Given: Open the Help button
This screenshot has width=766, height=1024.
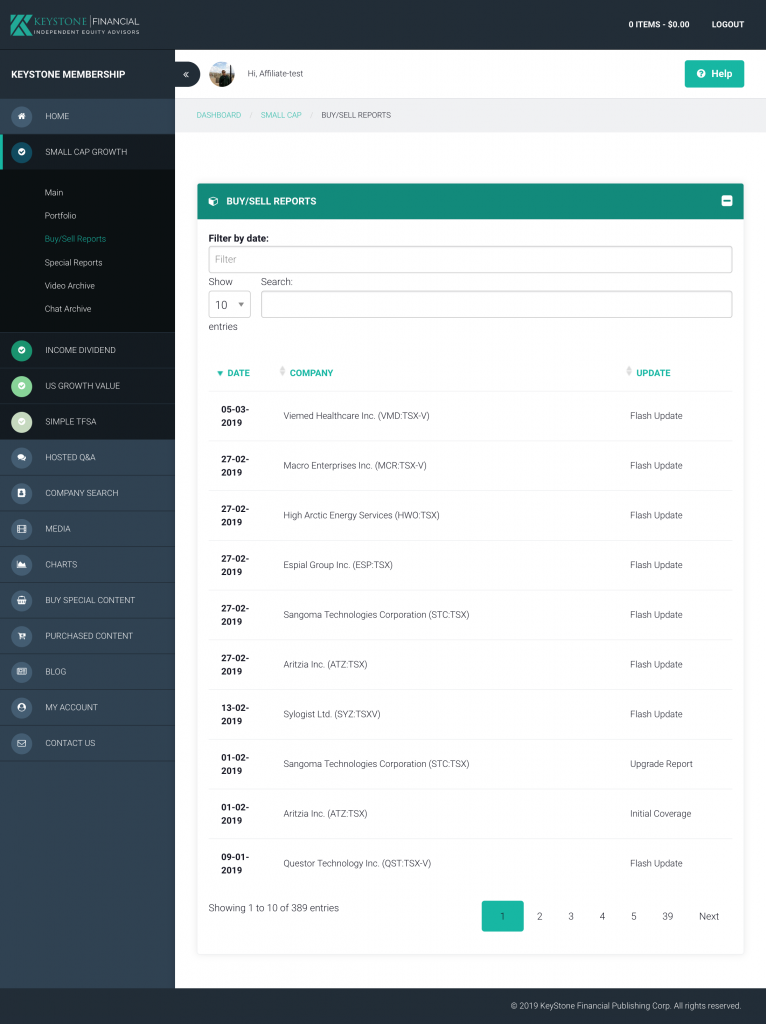Looking at the screenshot, I should tap(714, 74).
